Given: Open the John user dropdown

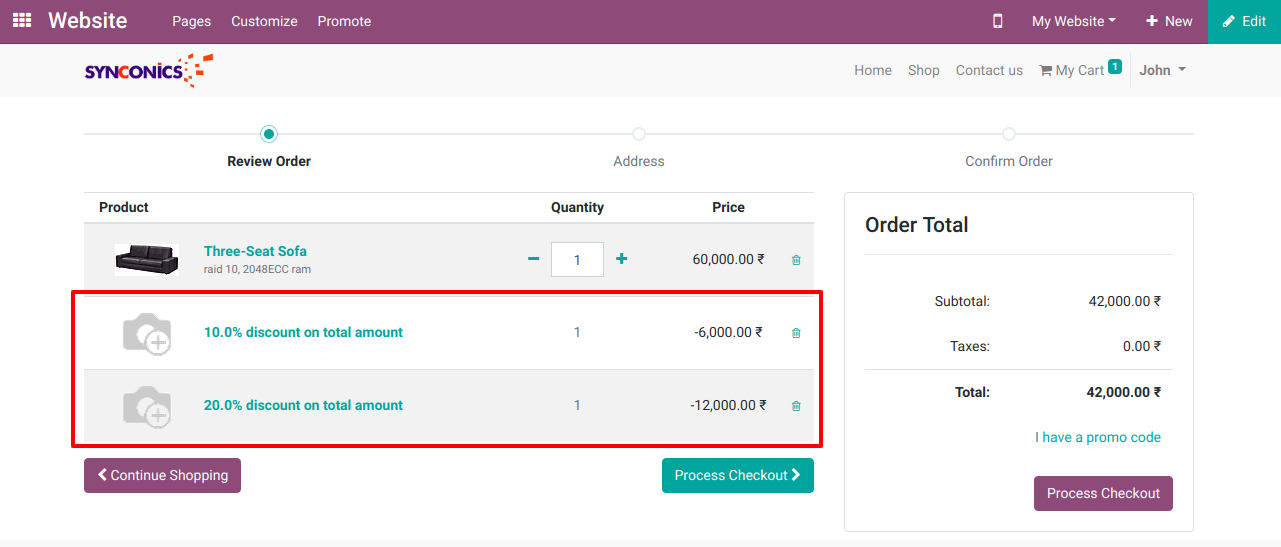Looking at the screenshot, I should 1162,70.
